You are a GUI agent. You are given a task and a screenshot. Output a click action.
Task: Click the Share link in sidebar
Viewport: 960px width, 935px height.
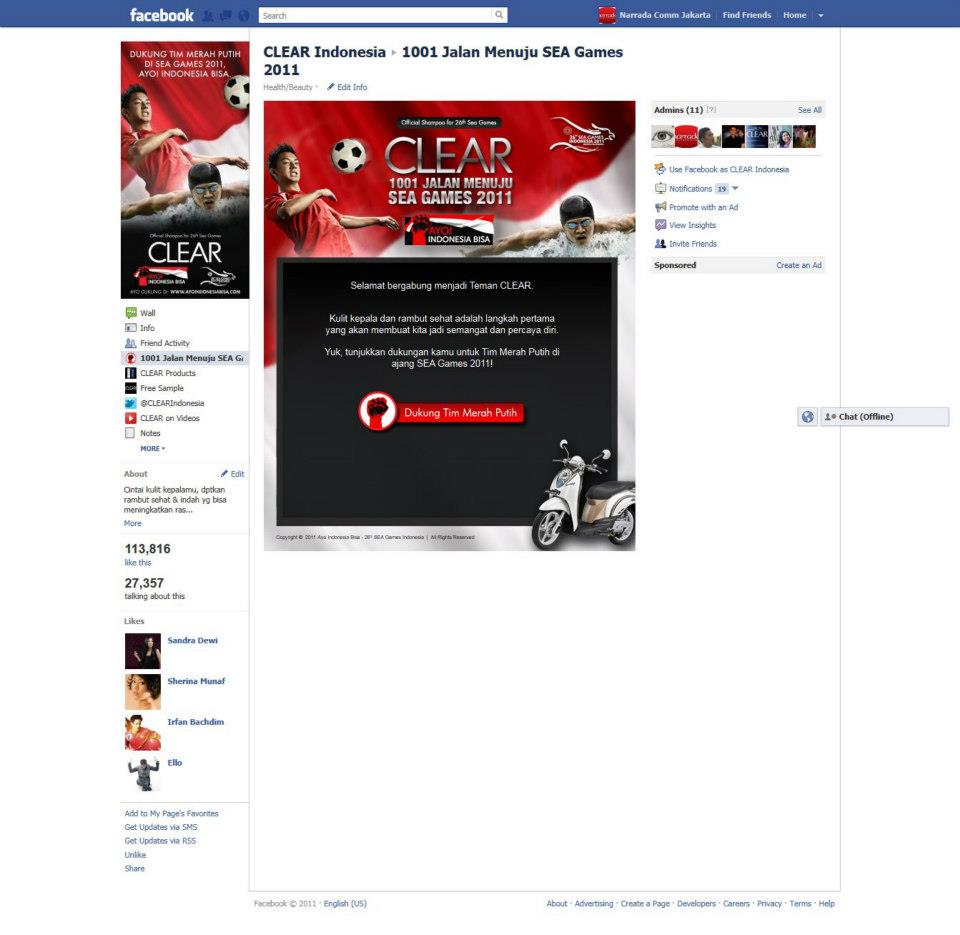[x=135, y=868]
